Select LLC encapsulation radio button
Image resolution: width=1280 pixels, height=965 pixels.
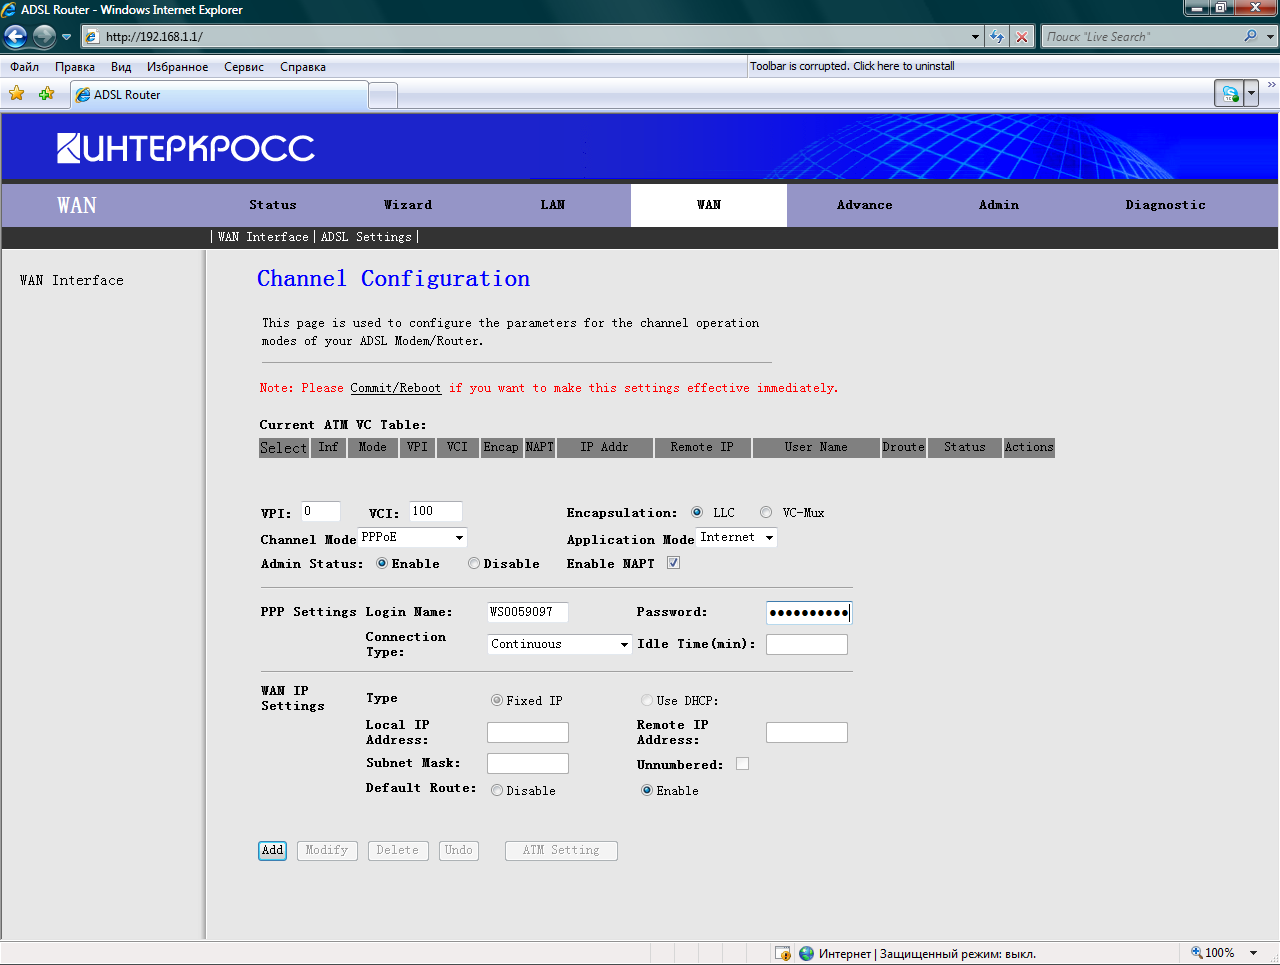click(x=697, y=512)
